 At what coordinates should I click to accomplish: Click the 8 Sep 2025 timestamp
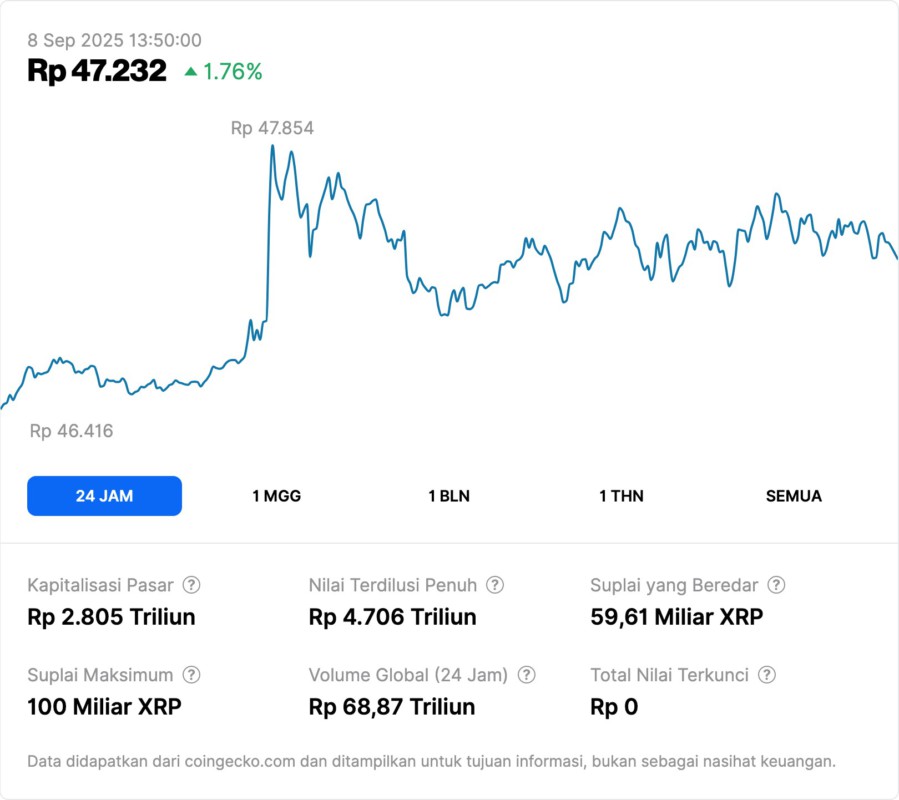(114, 40)
